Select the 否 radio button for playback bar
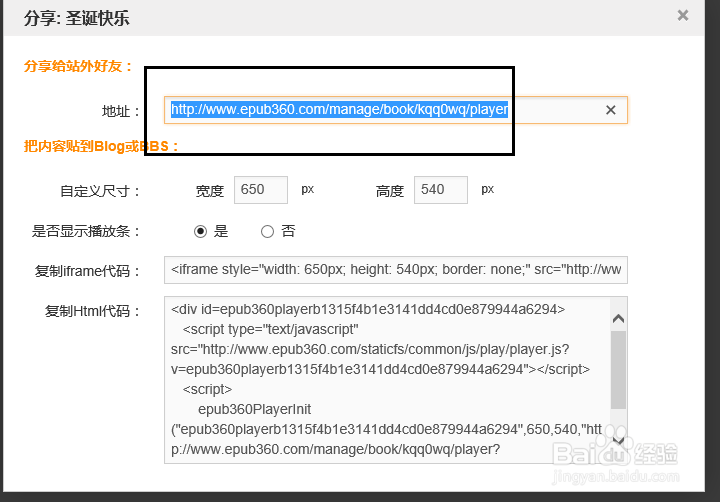 (x=267, y=231)
